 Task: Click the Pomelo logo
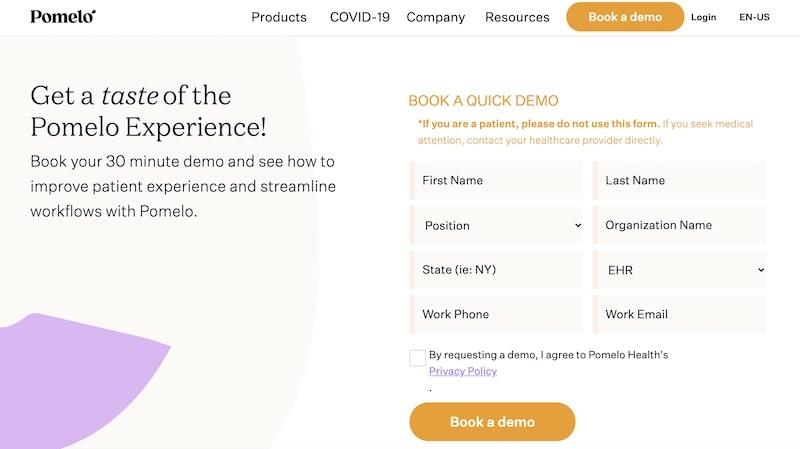(x=63, y=16)
